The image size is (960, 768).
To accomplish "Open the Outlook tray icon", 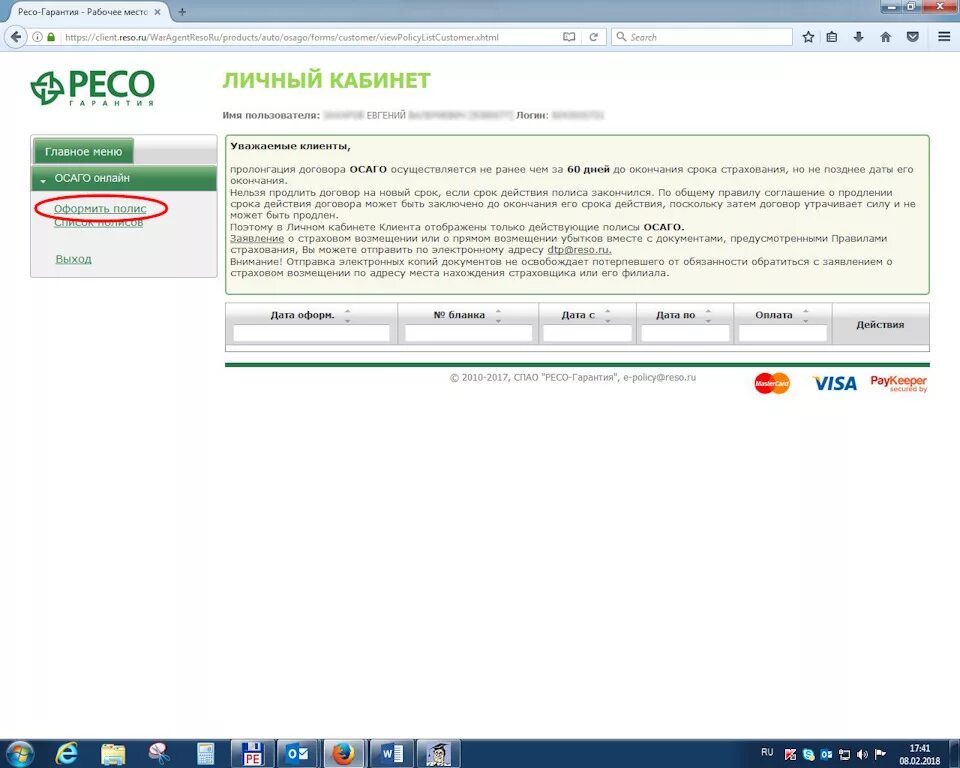I will point(827,755).
